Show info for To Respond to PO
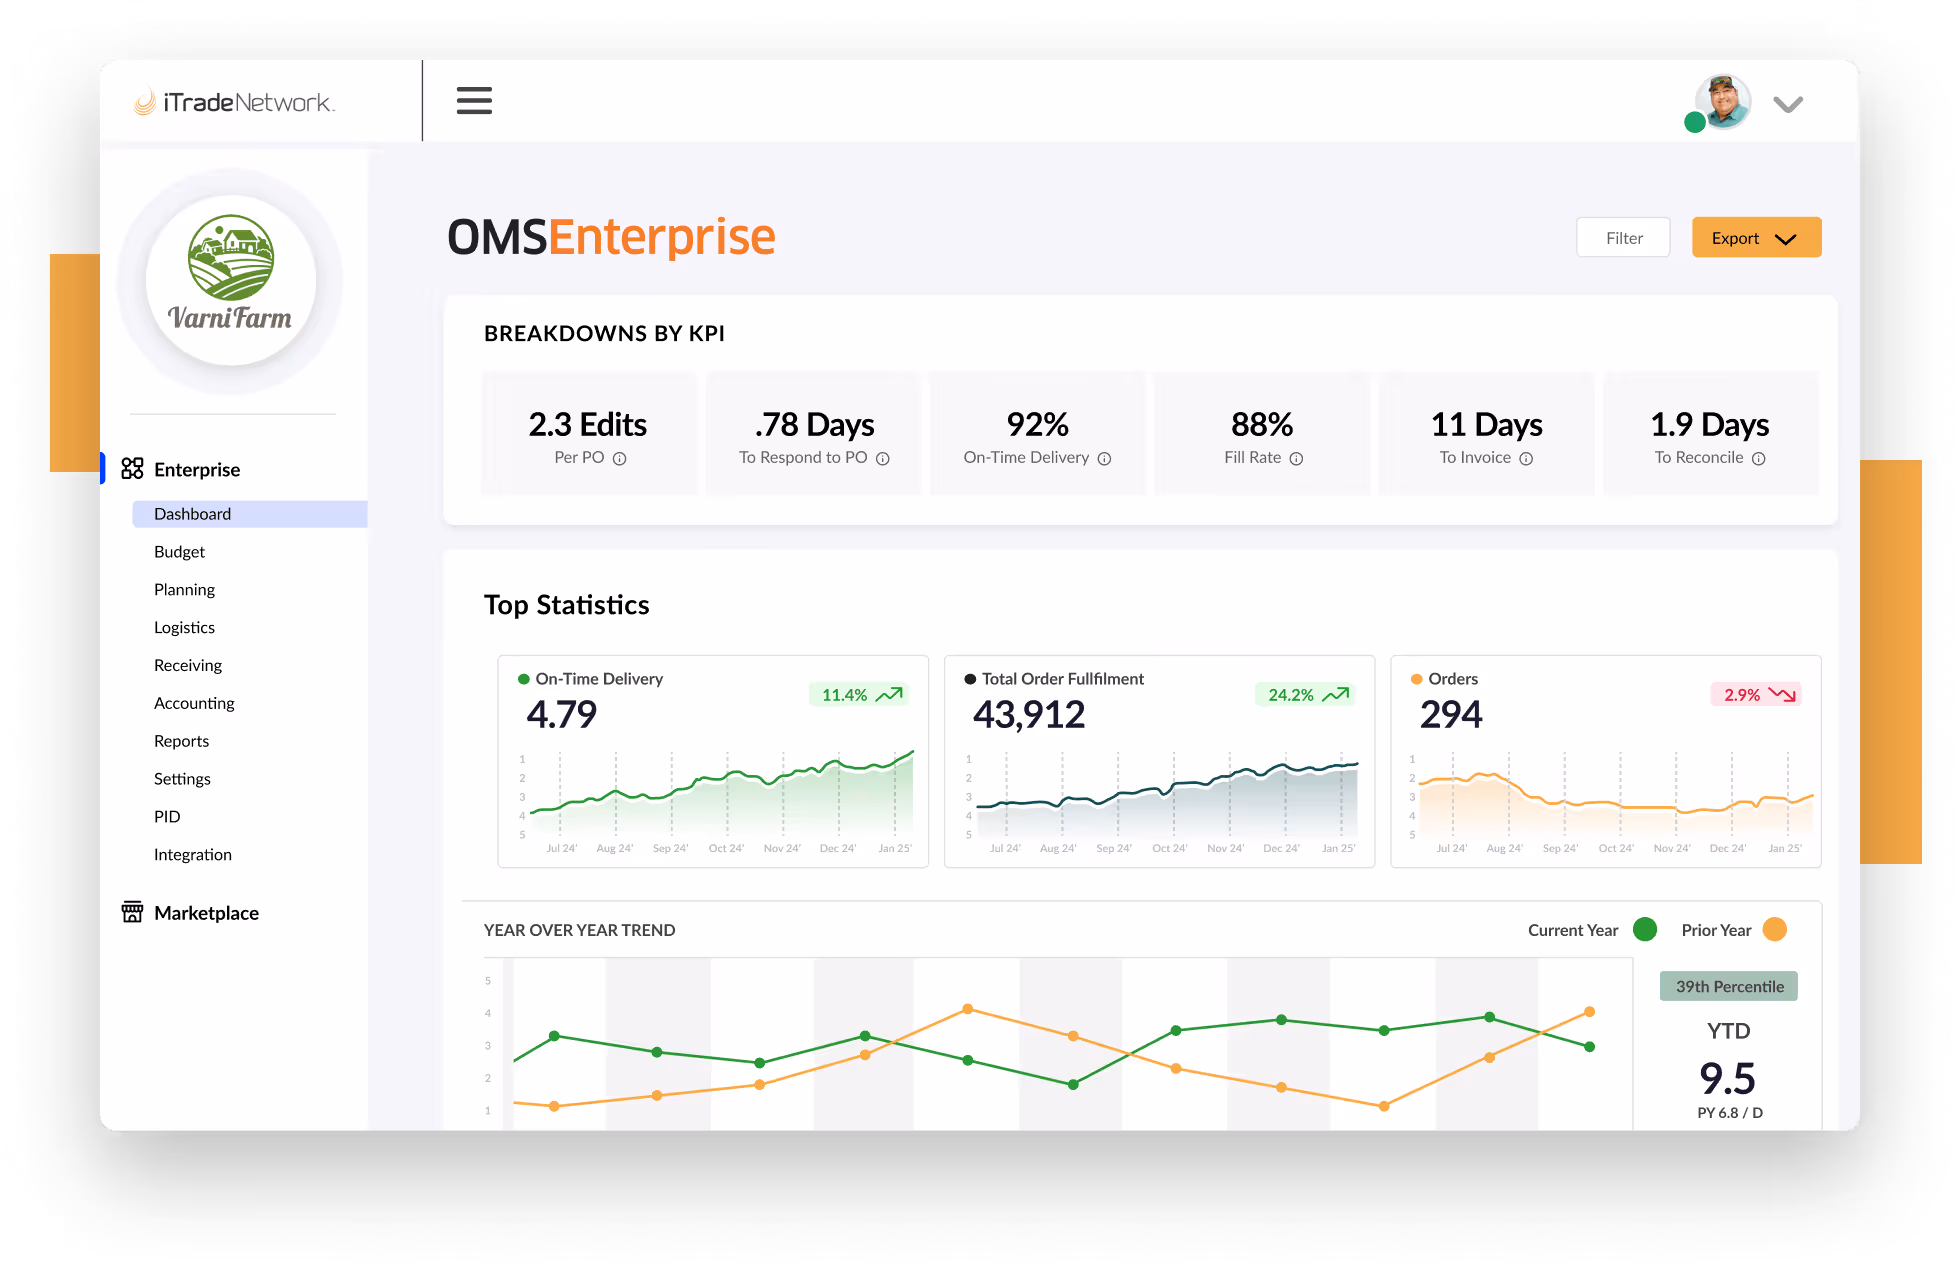 click(883, 459)
